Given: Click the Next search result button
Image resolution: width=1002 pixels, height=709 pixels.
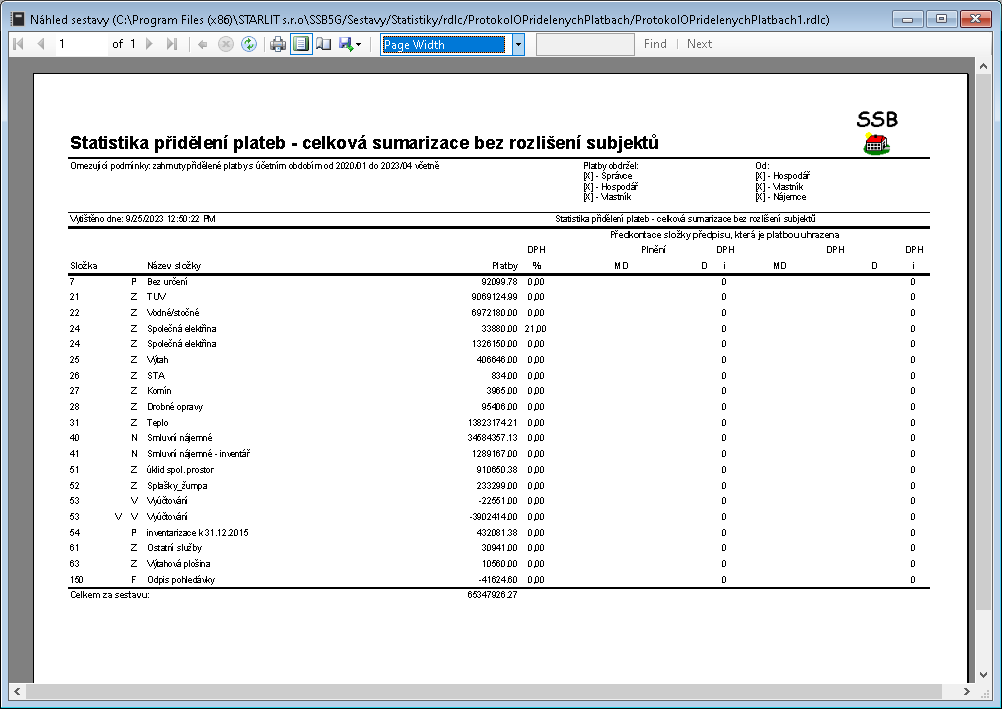Looking at the screenshot, I should pyautogui.click(x=699, y=44).
